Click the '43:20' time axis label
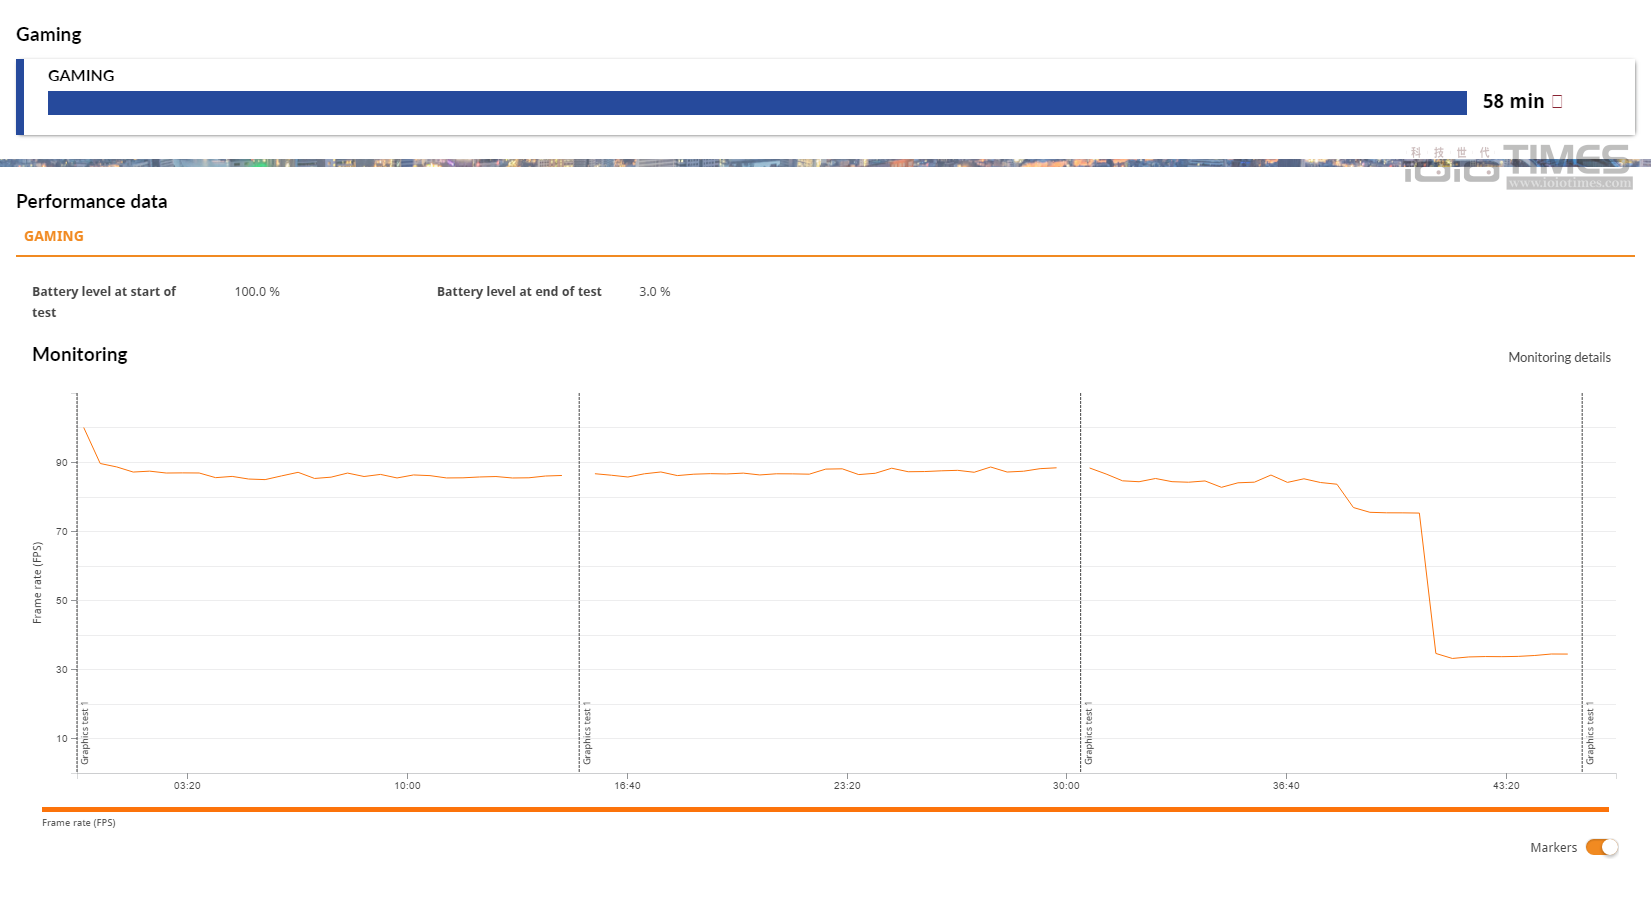The width and height of the screenshot is (1651, 904). pyautogui.click(x=1506, y=786)
